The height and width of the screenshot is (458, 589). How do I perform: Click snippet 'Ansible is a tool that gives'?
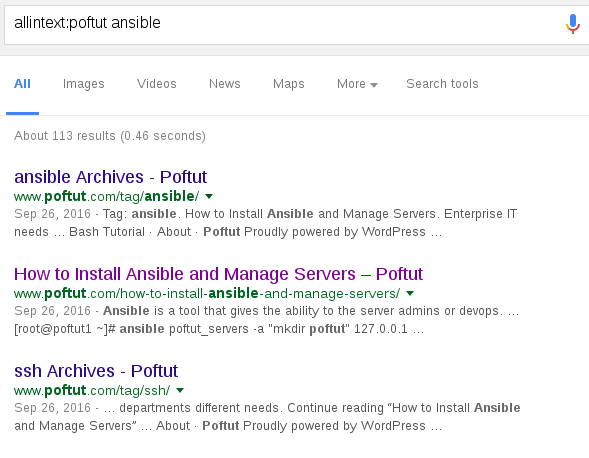[x=267, y=320]
